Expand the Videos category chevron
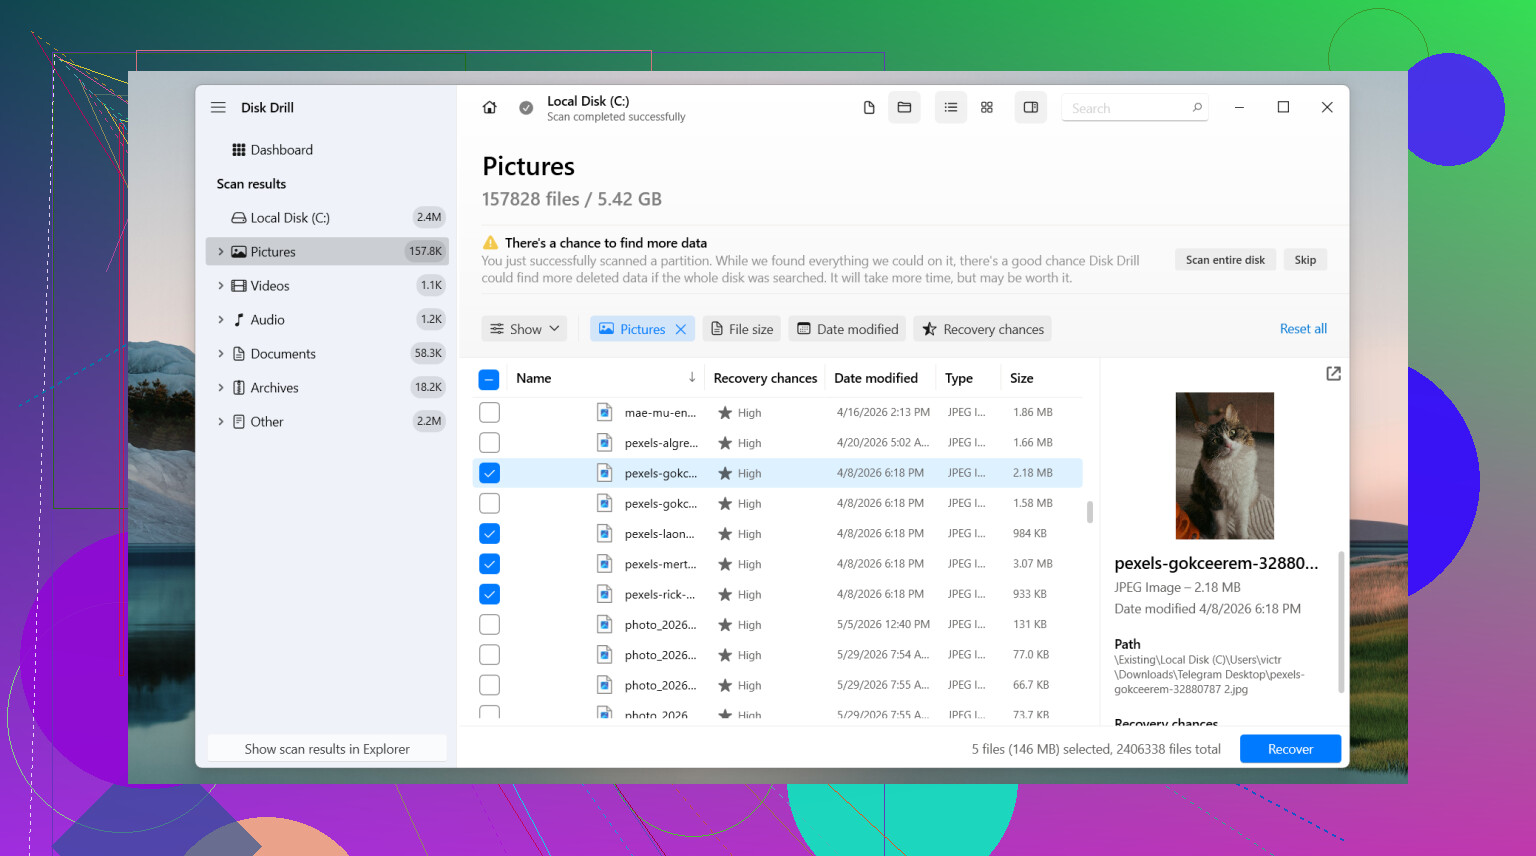Screen dimensions: 1536x856 [x=221, y=286]
